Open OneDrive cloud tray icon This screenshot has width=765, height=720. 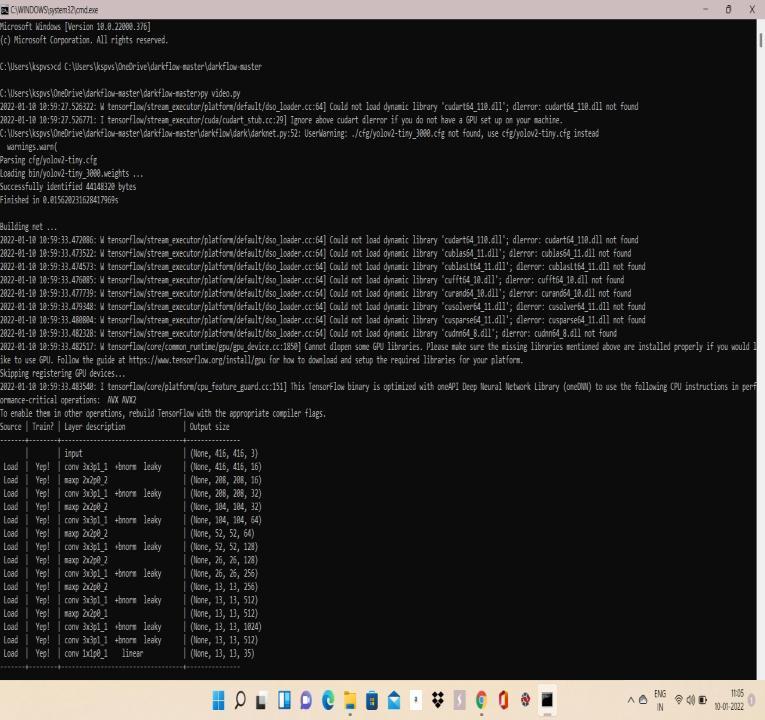(x=643, y=700)
